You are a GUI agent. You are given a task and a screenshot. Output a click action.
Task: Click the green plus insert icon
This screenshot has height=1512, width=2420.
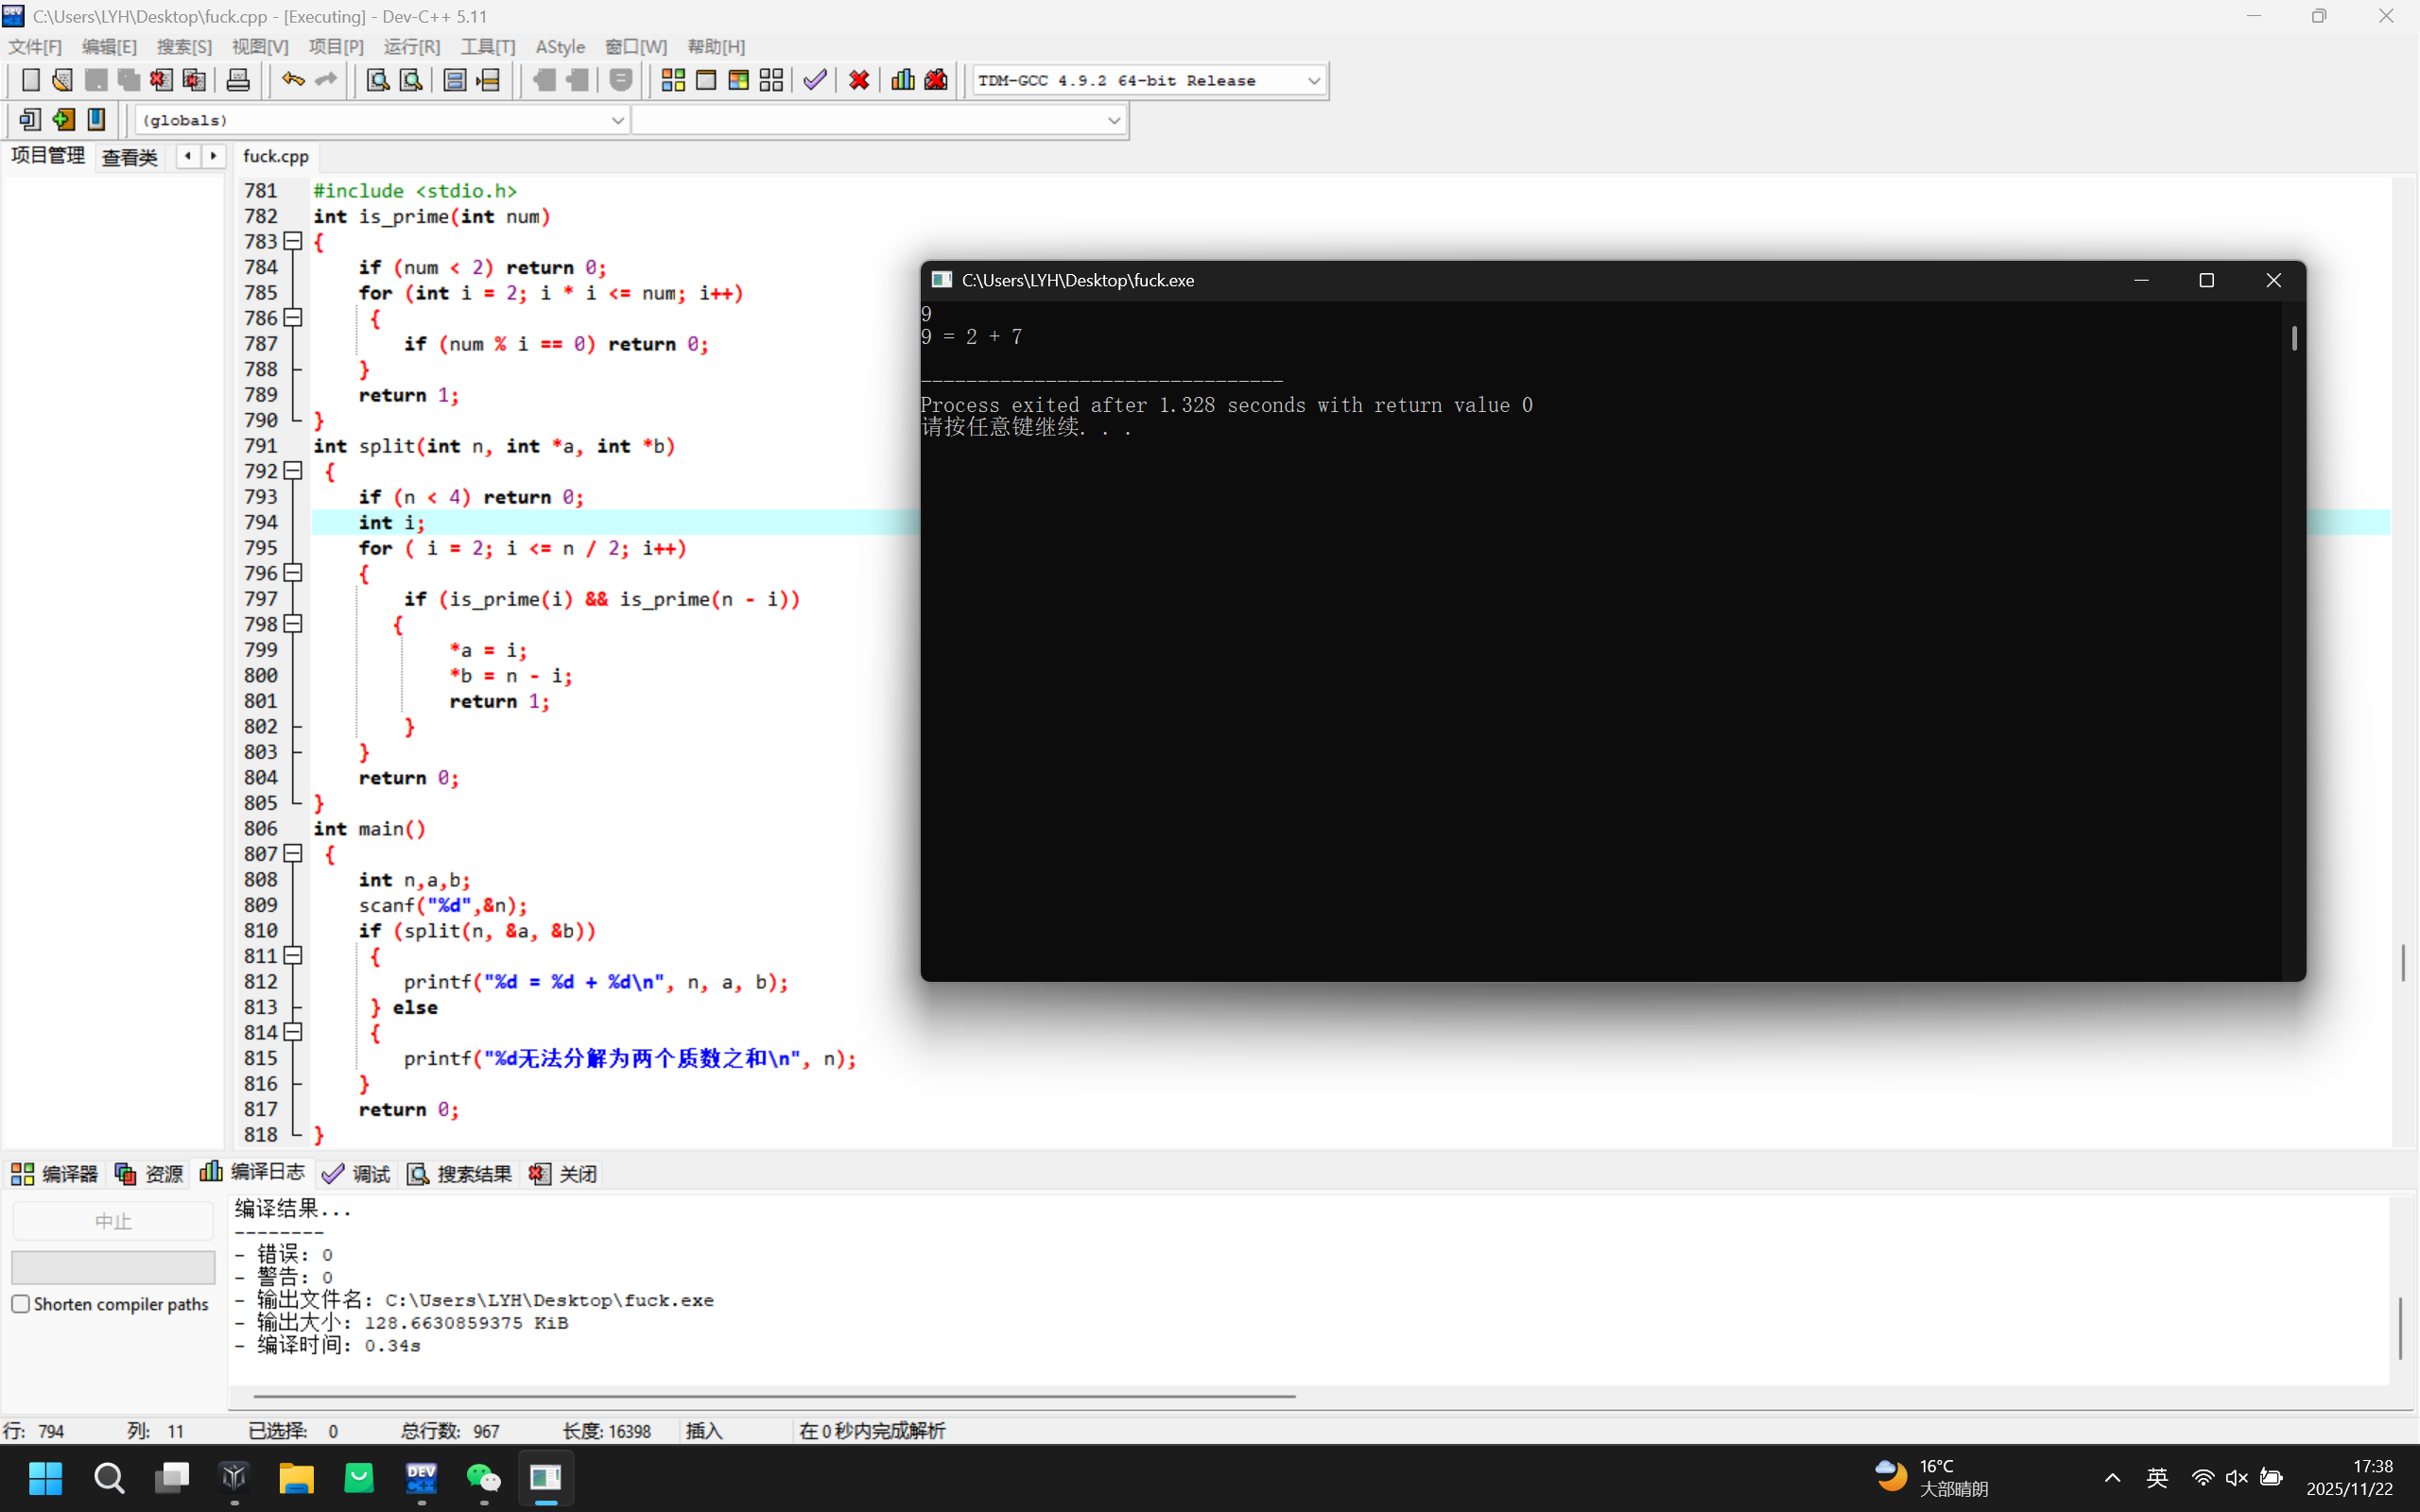click(63, 120)
